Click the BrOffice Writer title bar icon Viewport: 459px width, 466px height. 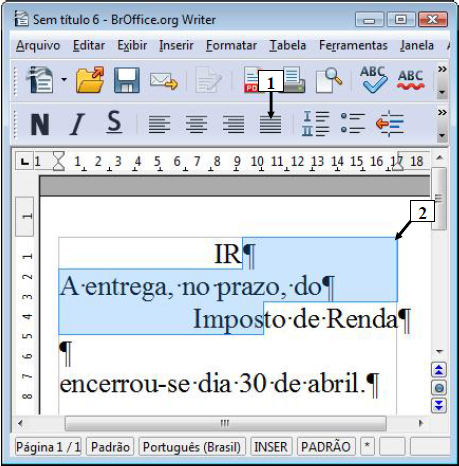(x=21, y=19)
